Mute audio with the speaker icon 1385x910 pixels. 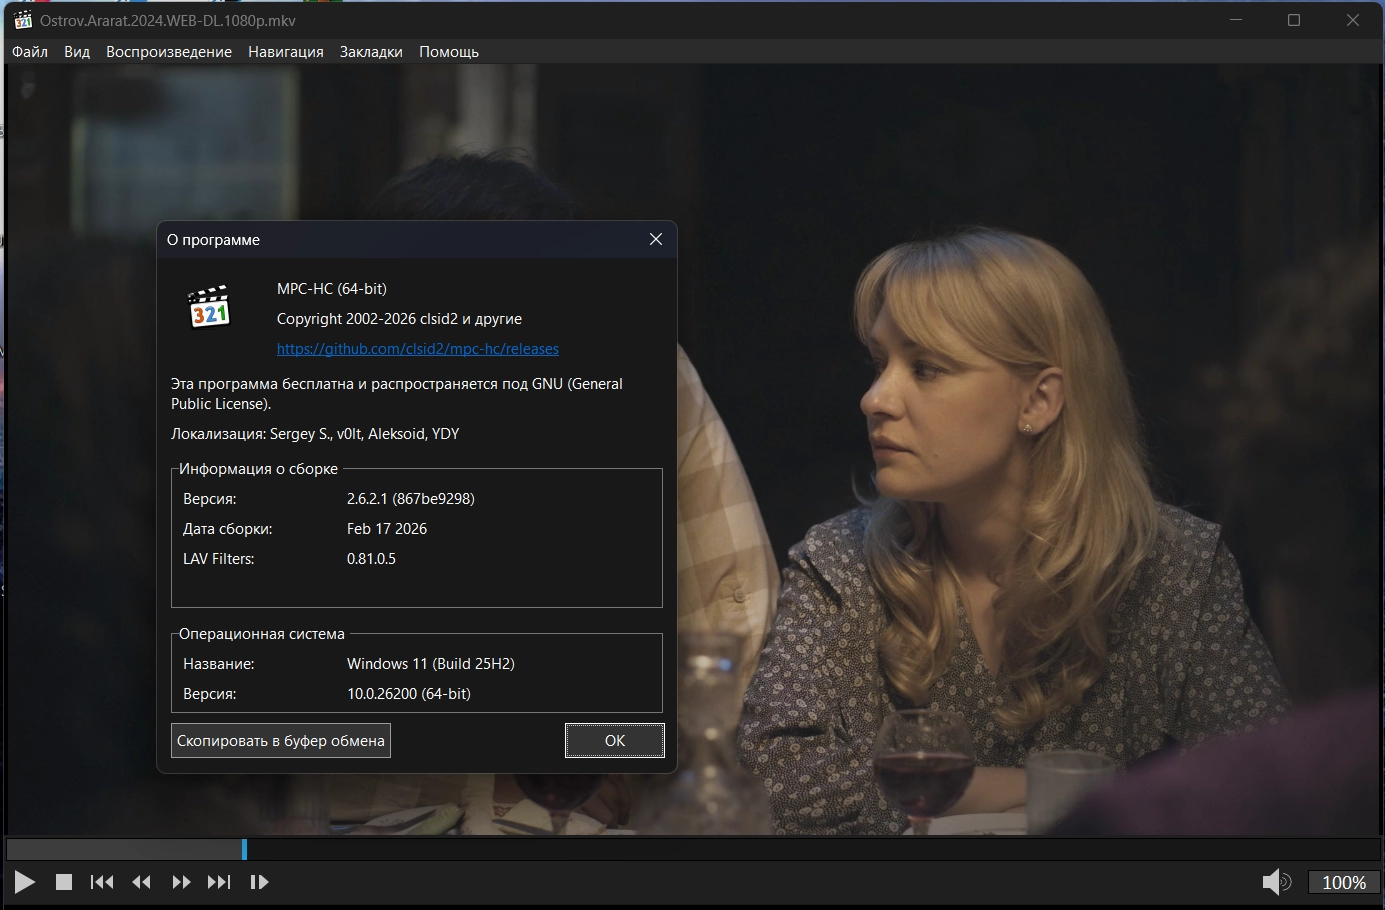[x=1277, y=882]
